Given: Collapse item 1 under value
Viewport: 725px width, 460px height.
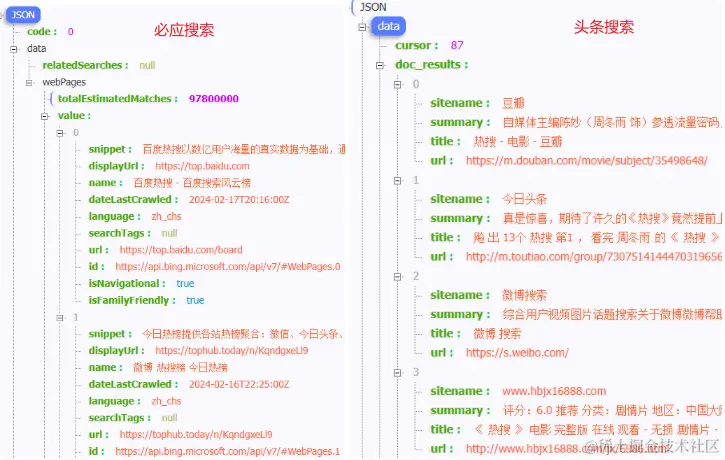Looking at the screenshot, I should coord(60,318).
